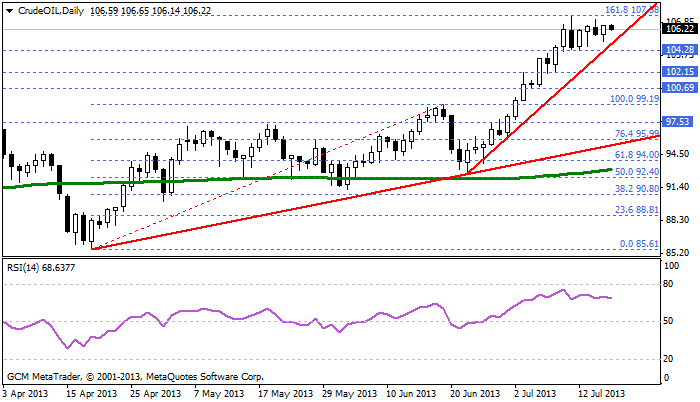The width and height of the screenshot is (700, 402).
Task: Click the 100.69 price level label
Action: click(680, 88)
